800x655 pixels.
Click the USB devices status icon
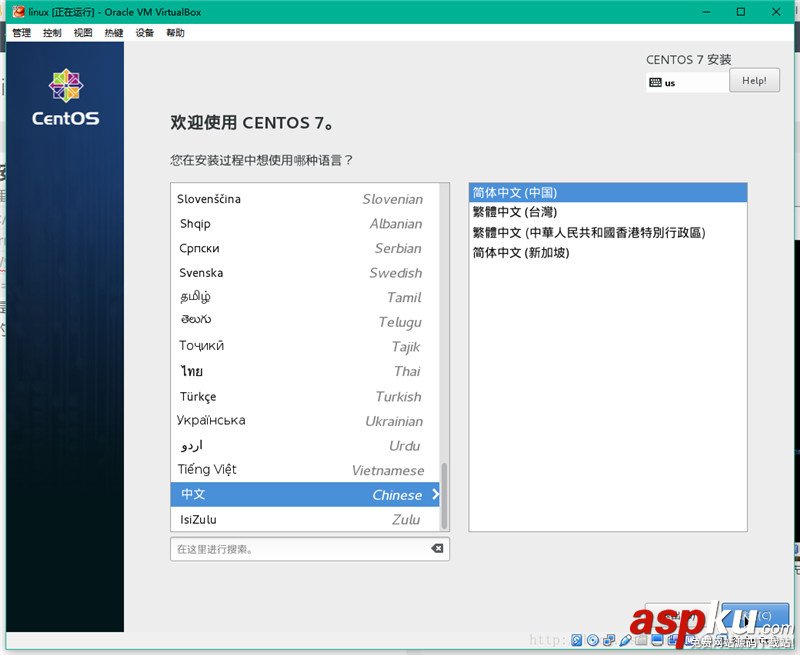(x=626, y=640)
